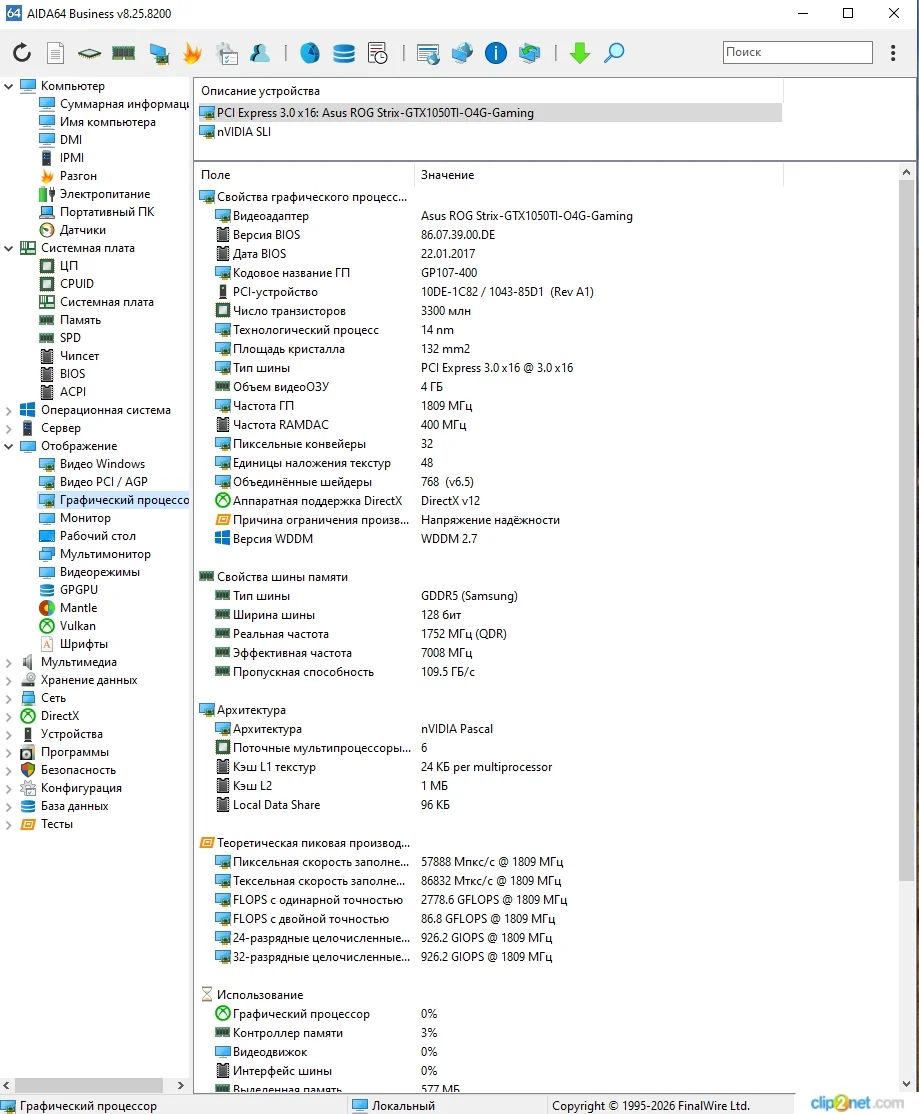Click the document with clock toolbar icon

pos(378,53)
